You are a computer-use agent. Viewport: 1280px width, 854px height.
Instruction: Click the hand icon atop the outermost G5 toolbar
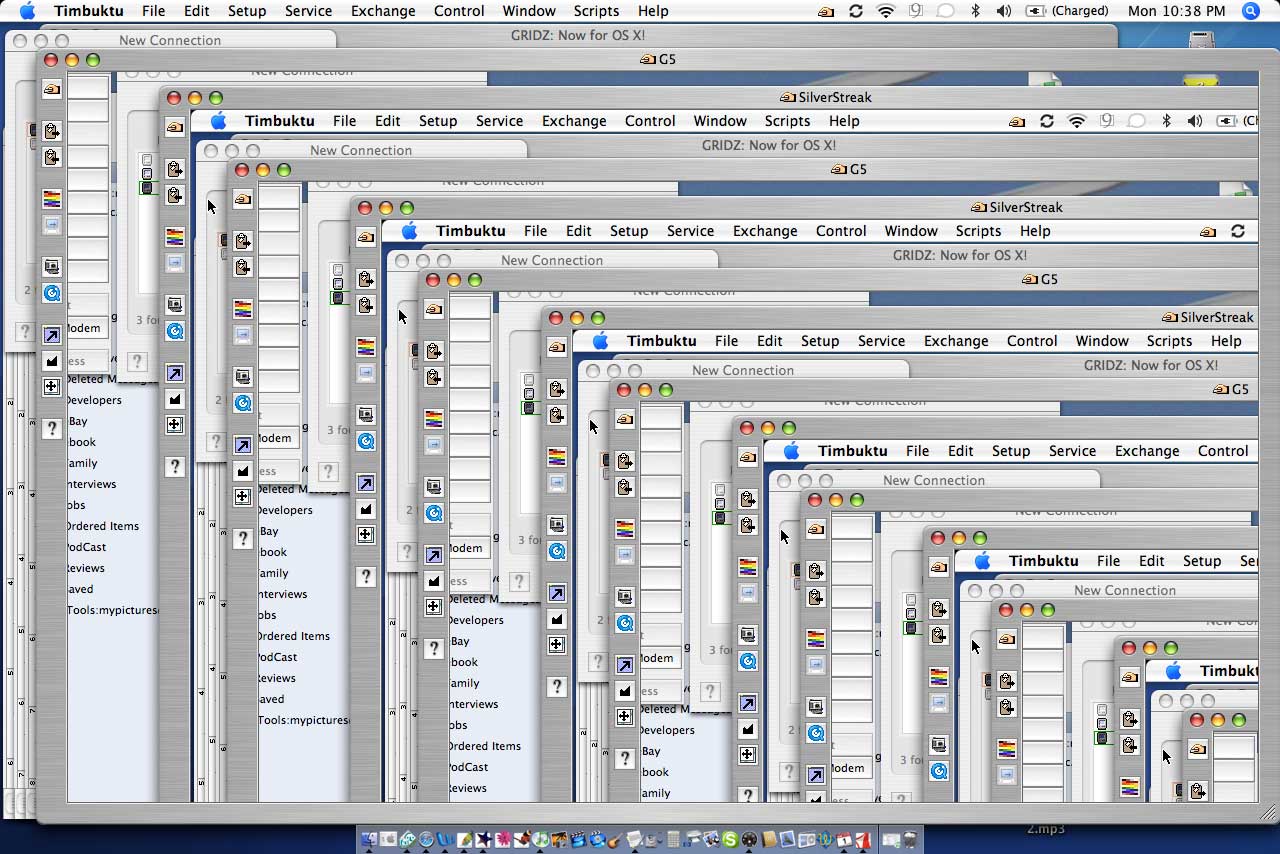pyautogui.click(x=52, y=89)
